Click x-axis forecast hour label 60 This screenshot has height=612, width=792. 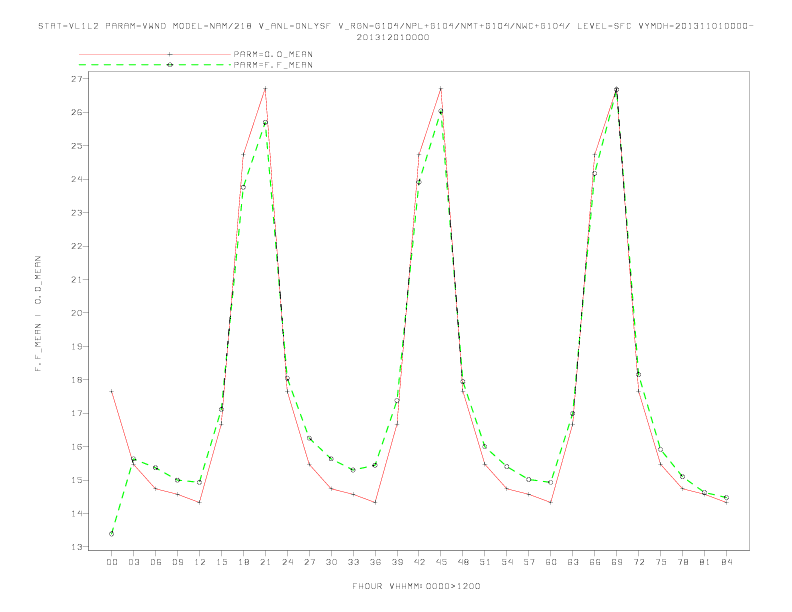(551, 562)
